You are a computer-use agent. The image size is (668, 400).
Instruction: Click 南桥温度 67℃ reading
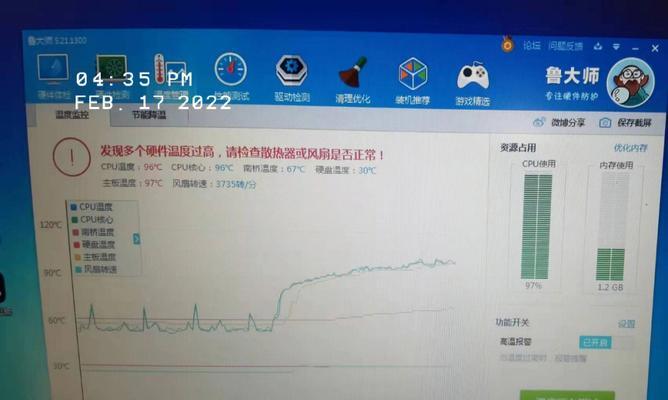(274, 169)
